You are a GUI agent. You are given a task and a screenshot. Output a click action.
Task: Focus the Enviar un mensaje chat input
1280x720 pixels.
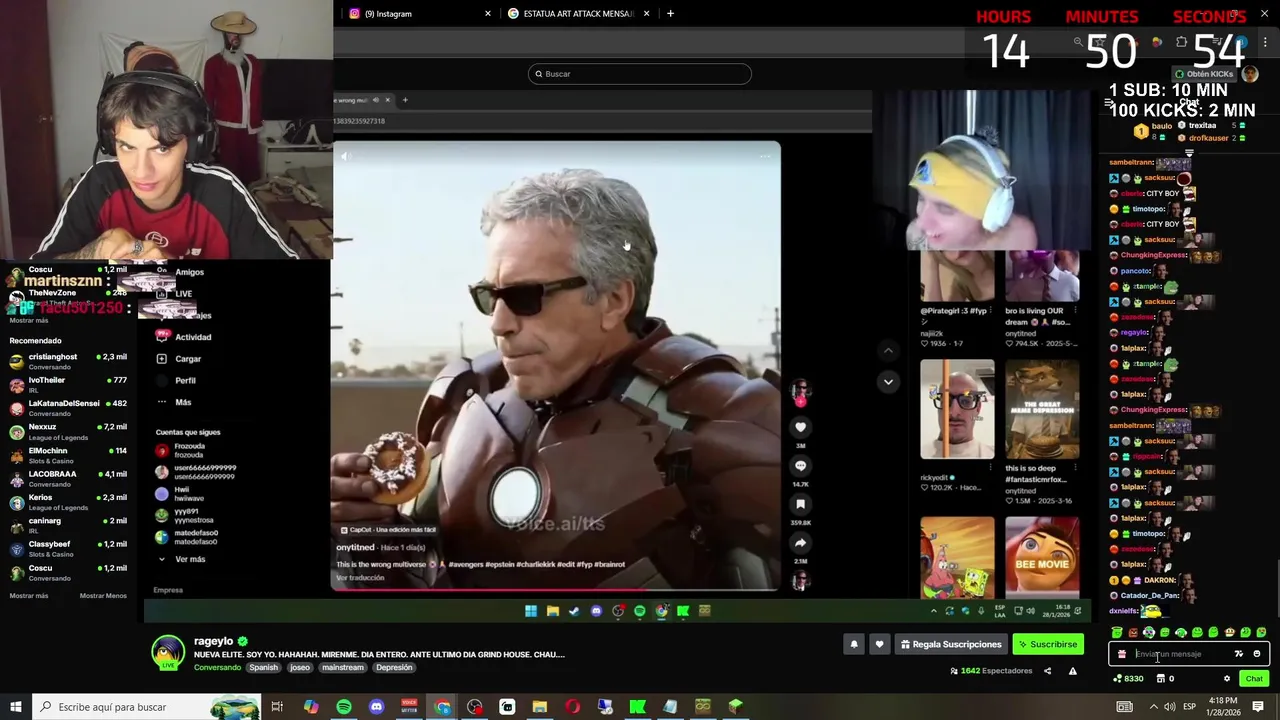click(x=1189, y=654)
